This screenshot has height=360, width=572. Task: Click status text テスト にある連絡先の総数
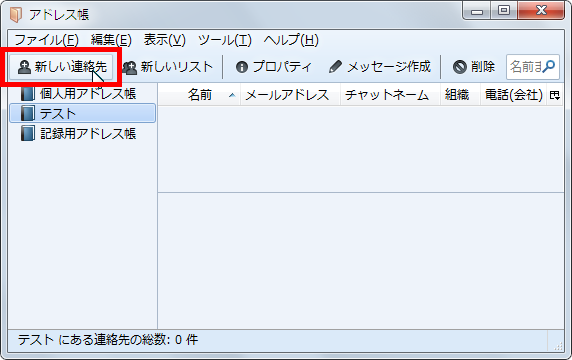pos(108,340)
